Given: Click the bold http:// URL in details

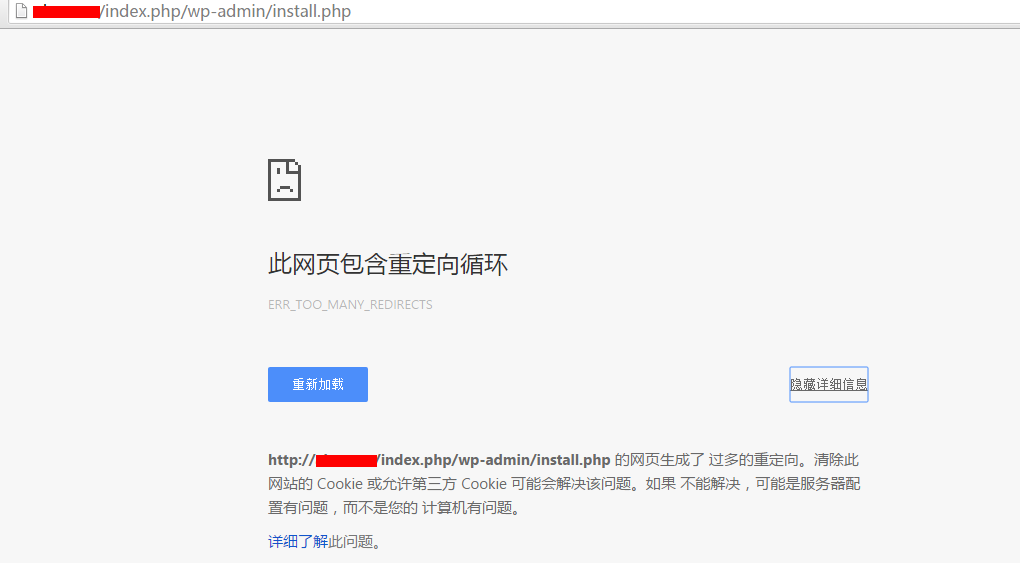Looking at the screenshot, I should click(291, 461).
